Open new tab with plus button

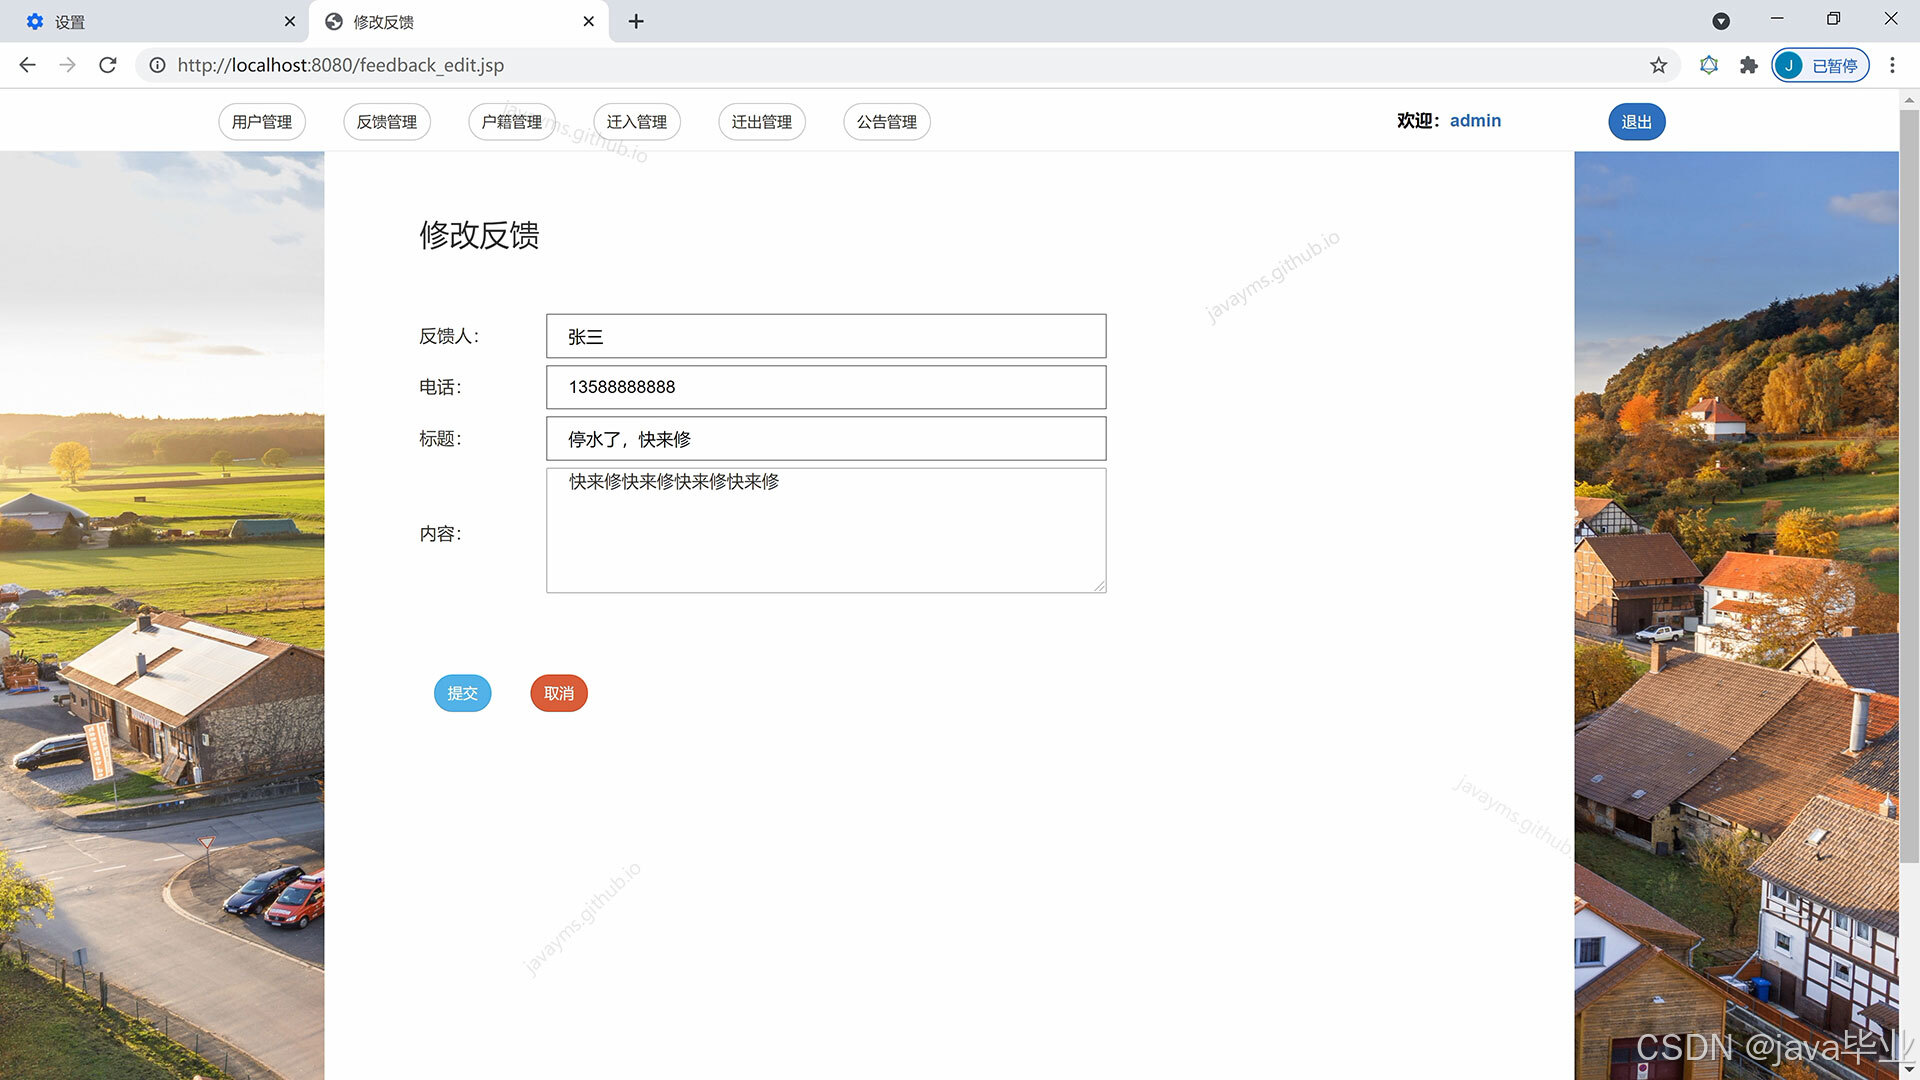(636, 21)
